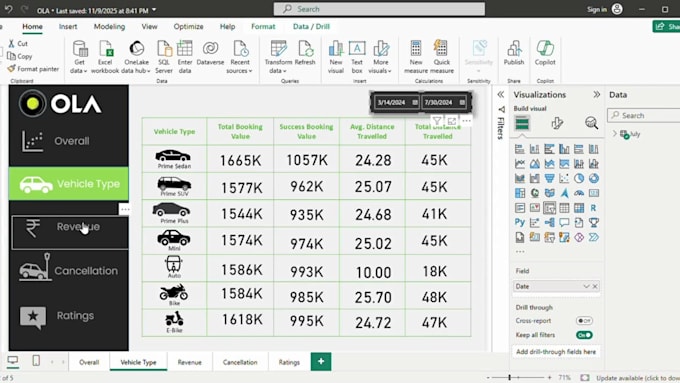Click the Overall navigation button in the report
The image size is (680, 383).
tap(69, 141)
